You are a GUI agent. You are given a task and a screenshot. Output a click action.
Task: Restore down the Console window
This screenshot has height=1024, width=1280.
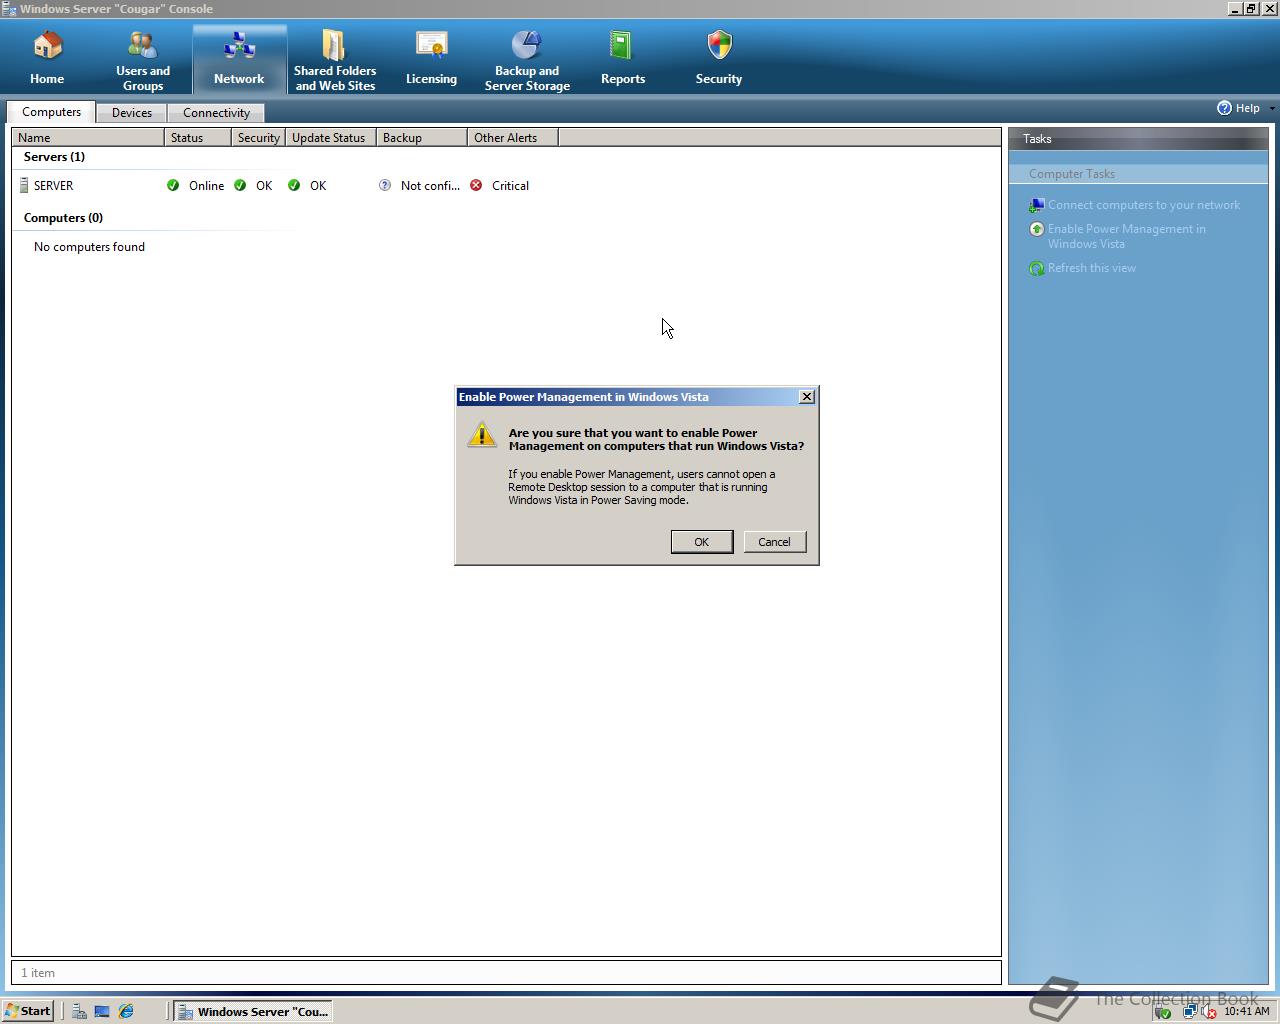pos(1251,9)
